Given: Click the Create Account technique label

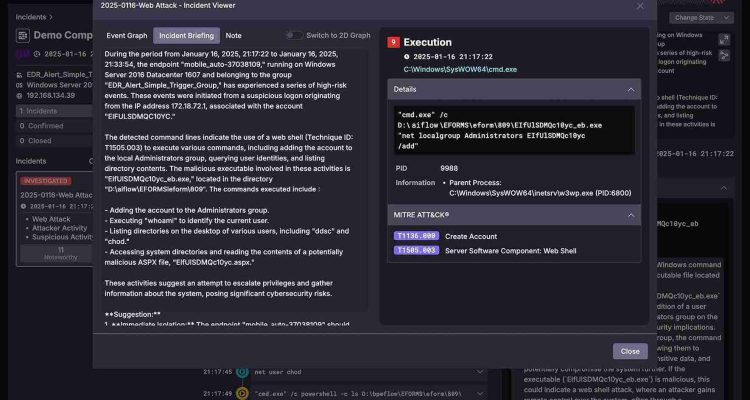Looking at the screenshot, I should pos(471,236).
